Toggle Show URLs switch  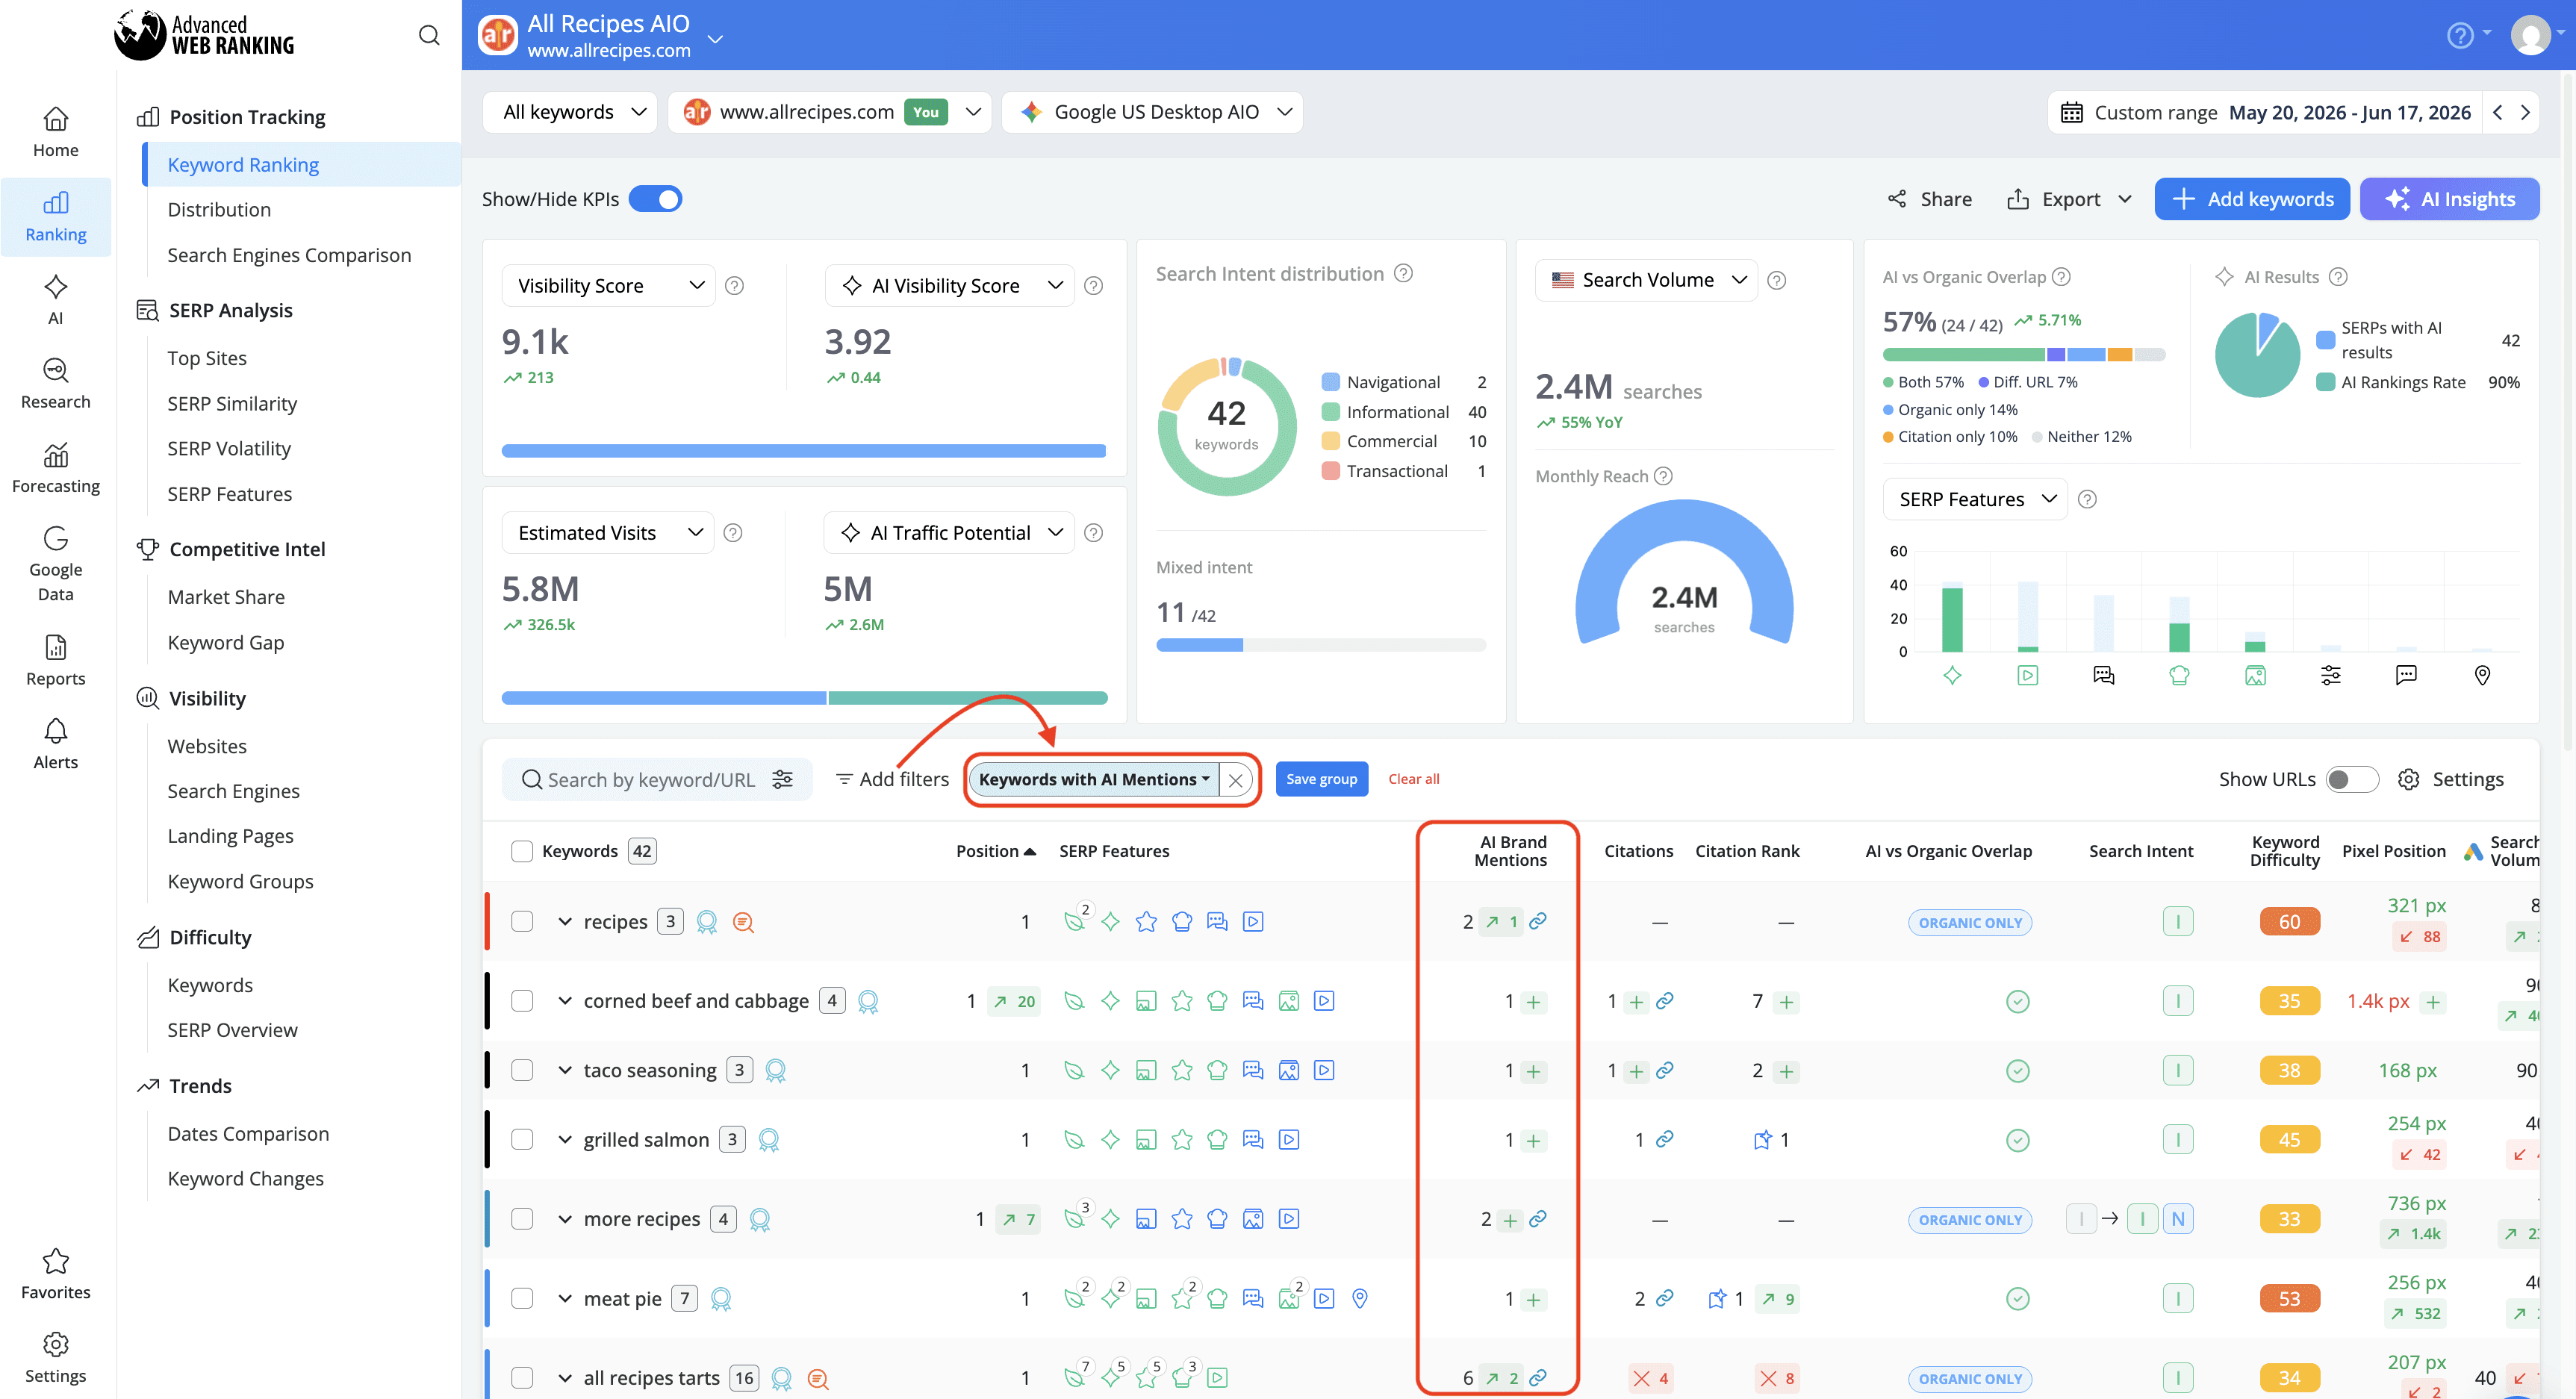[2351, 779]
